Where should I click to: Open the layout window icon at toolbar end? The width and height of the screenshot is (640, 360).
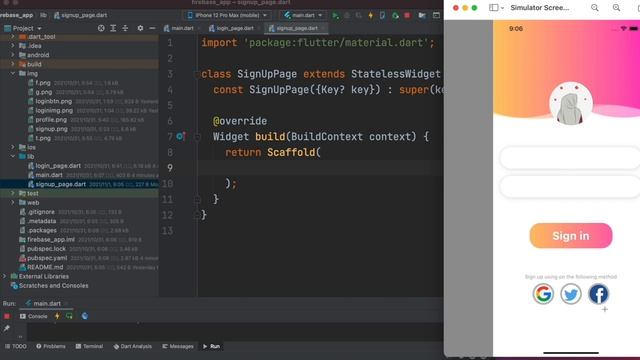point(436,16)
